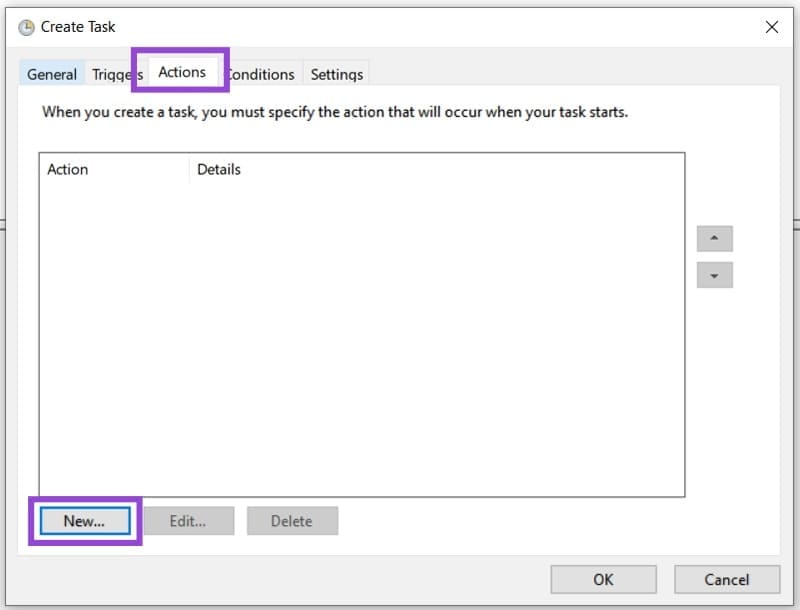Move action up with the arrow button
This screenshot has height=610, width=800.
[x=714, y=238]
